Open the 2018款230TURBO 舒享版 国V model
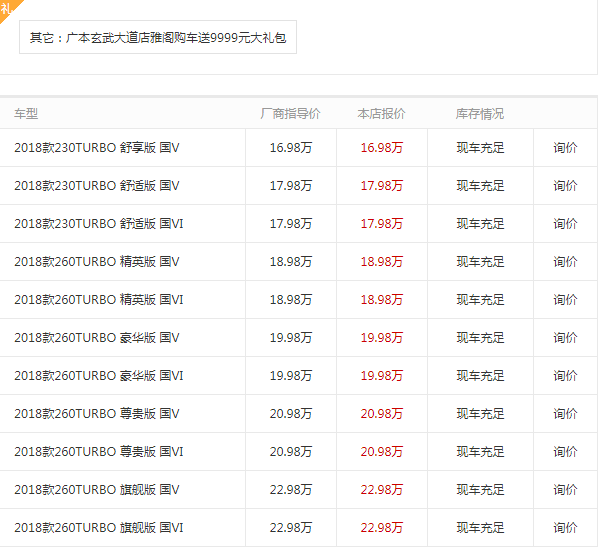601x551 pixels. click(x=97, y=148)
